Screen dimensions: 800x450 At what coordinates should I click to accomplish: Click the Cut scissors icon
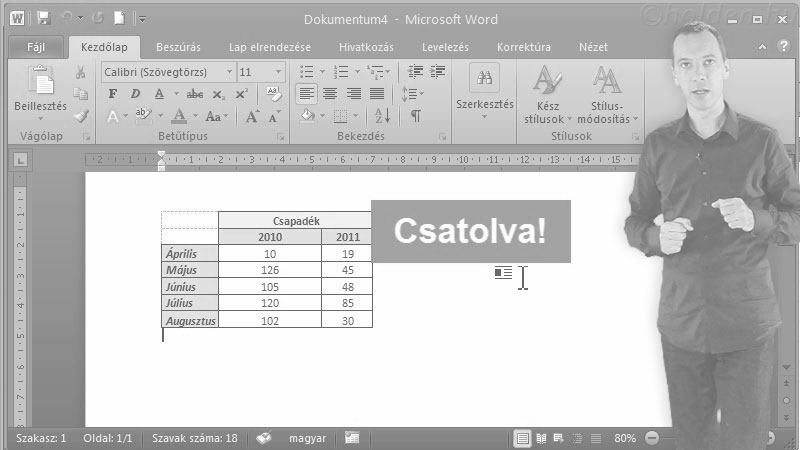(x=80, y=72)
